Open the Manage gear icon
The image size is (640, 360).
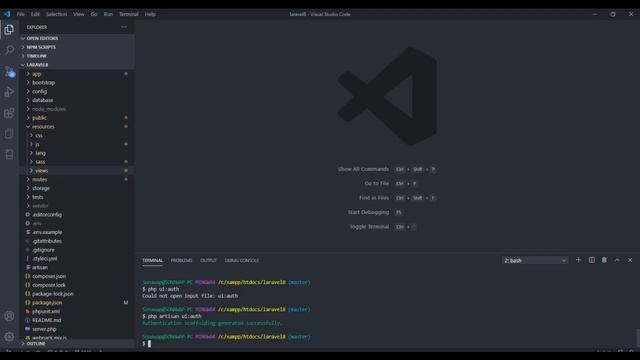9,337
